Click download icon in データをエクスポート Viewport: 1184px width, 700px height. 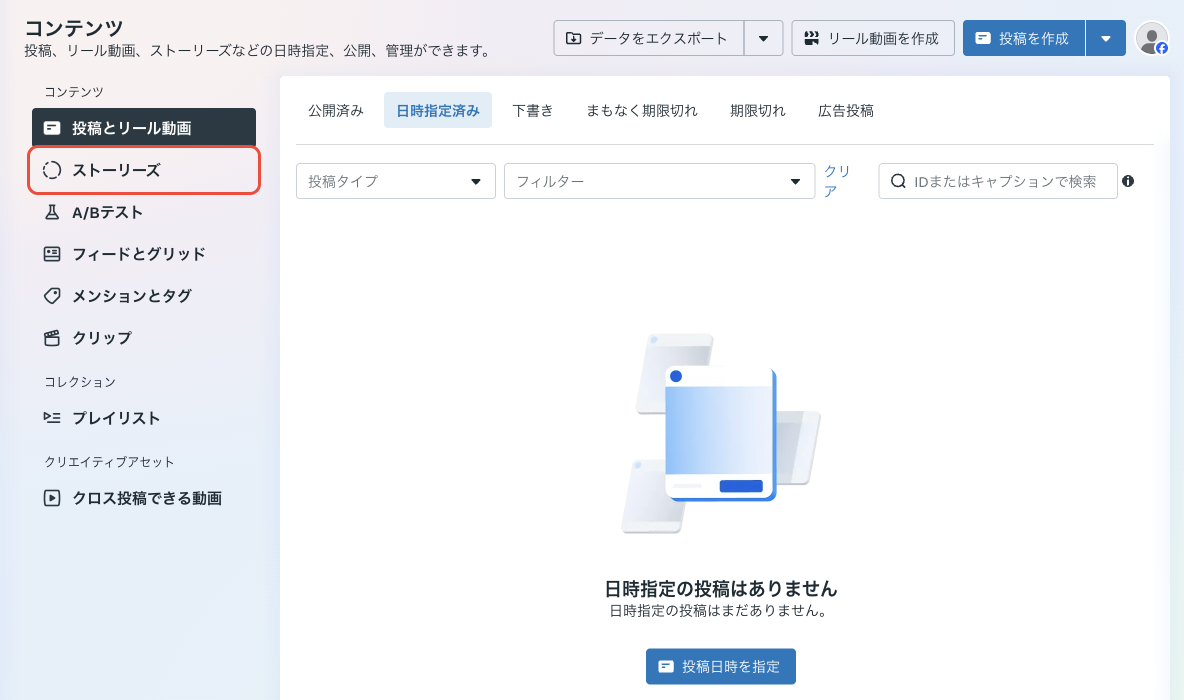coord(574,38)
